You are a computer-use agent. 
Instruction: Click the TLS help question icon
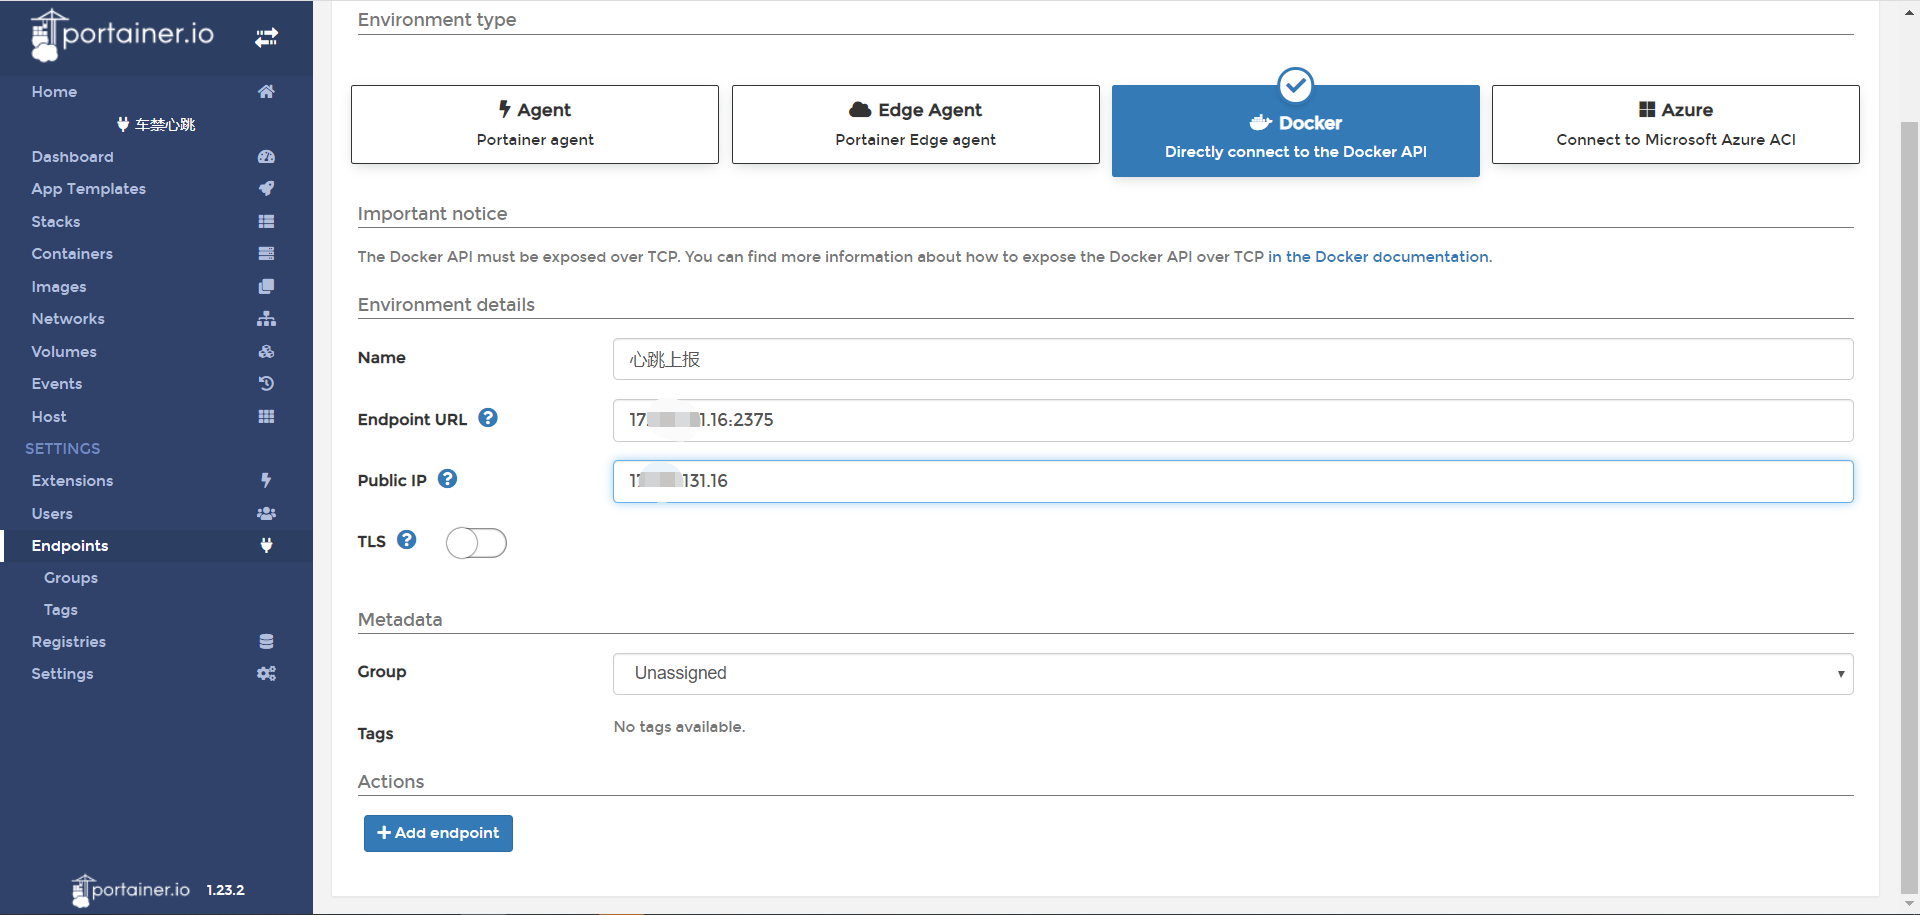[407, 540]
